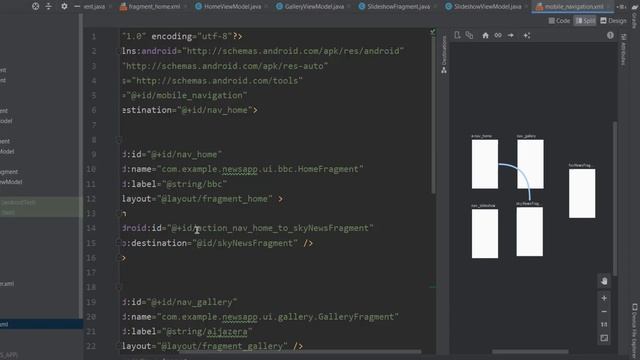Open project view settings gear
This screenshot has height=360, width=640.
tap(64, 6)
